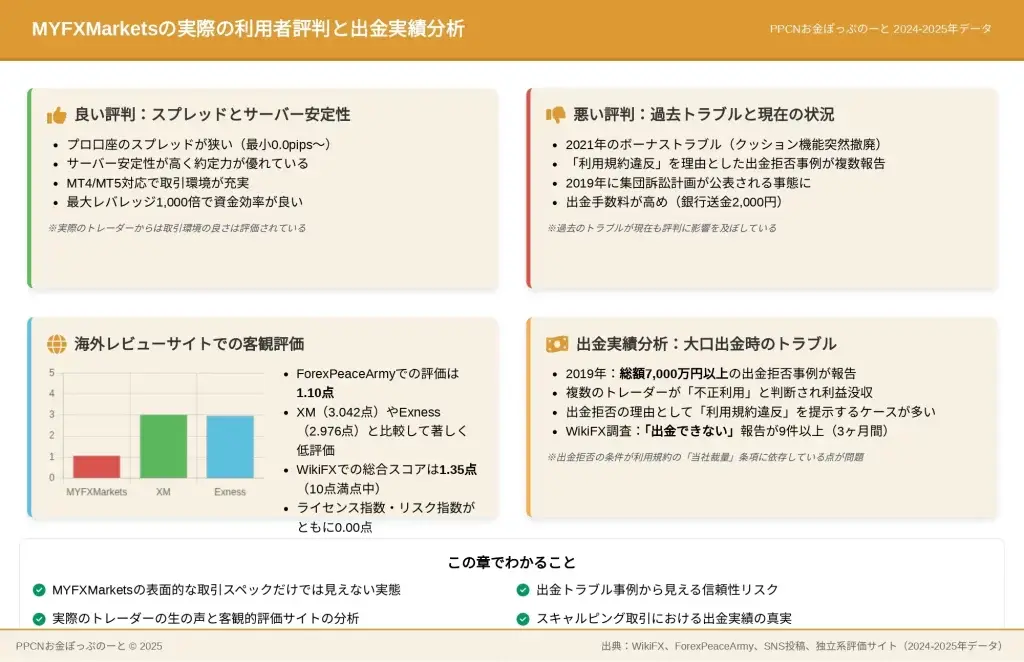Click green check icon beside 実際のトレーダーの生の声
1024x662 pixels.
39,619
